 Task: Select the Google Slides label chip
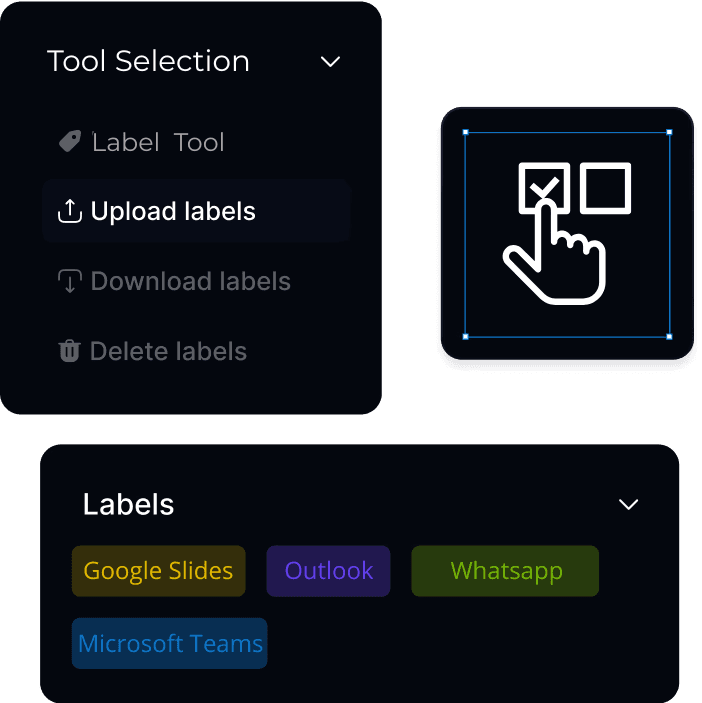pos(159,571)
